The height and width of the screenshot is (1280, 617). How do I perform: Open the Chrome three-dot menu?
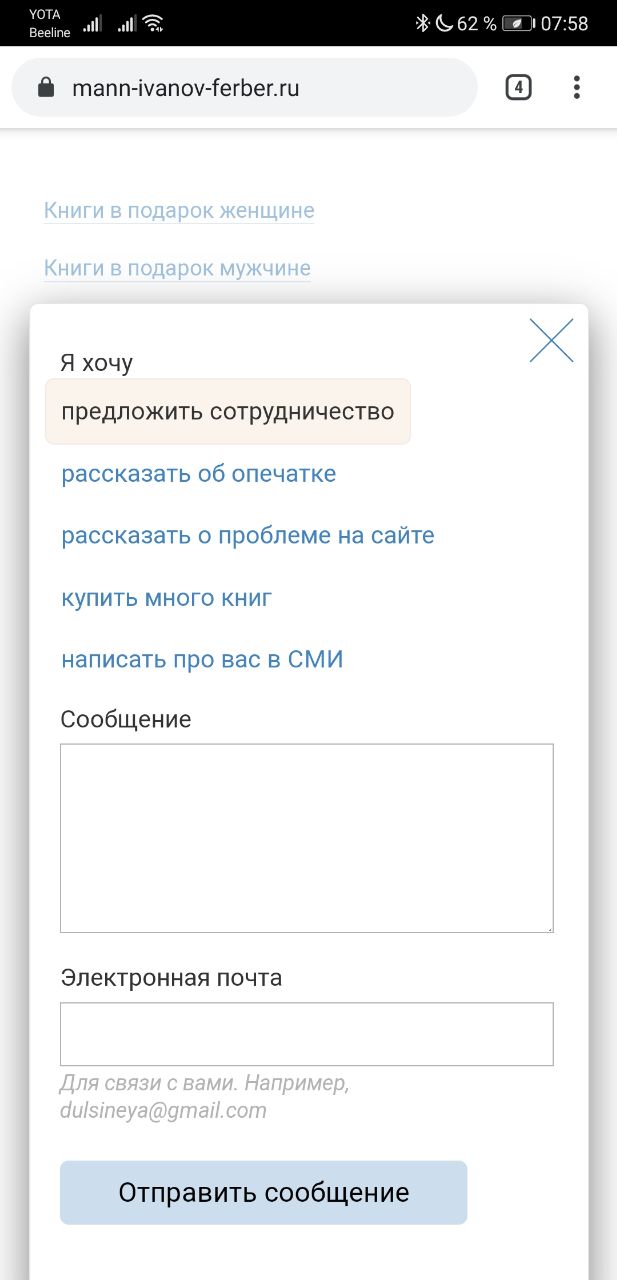click(x=576, y=88)
